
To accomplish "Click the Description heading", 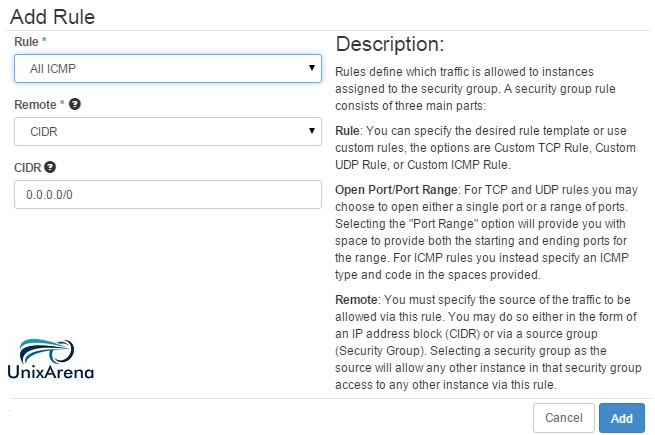I will [390, 44].
